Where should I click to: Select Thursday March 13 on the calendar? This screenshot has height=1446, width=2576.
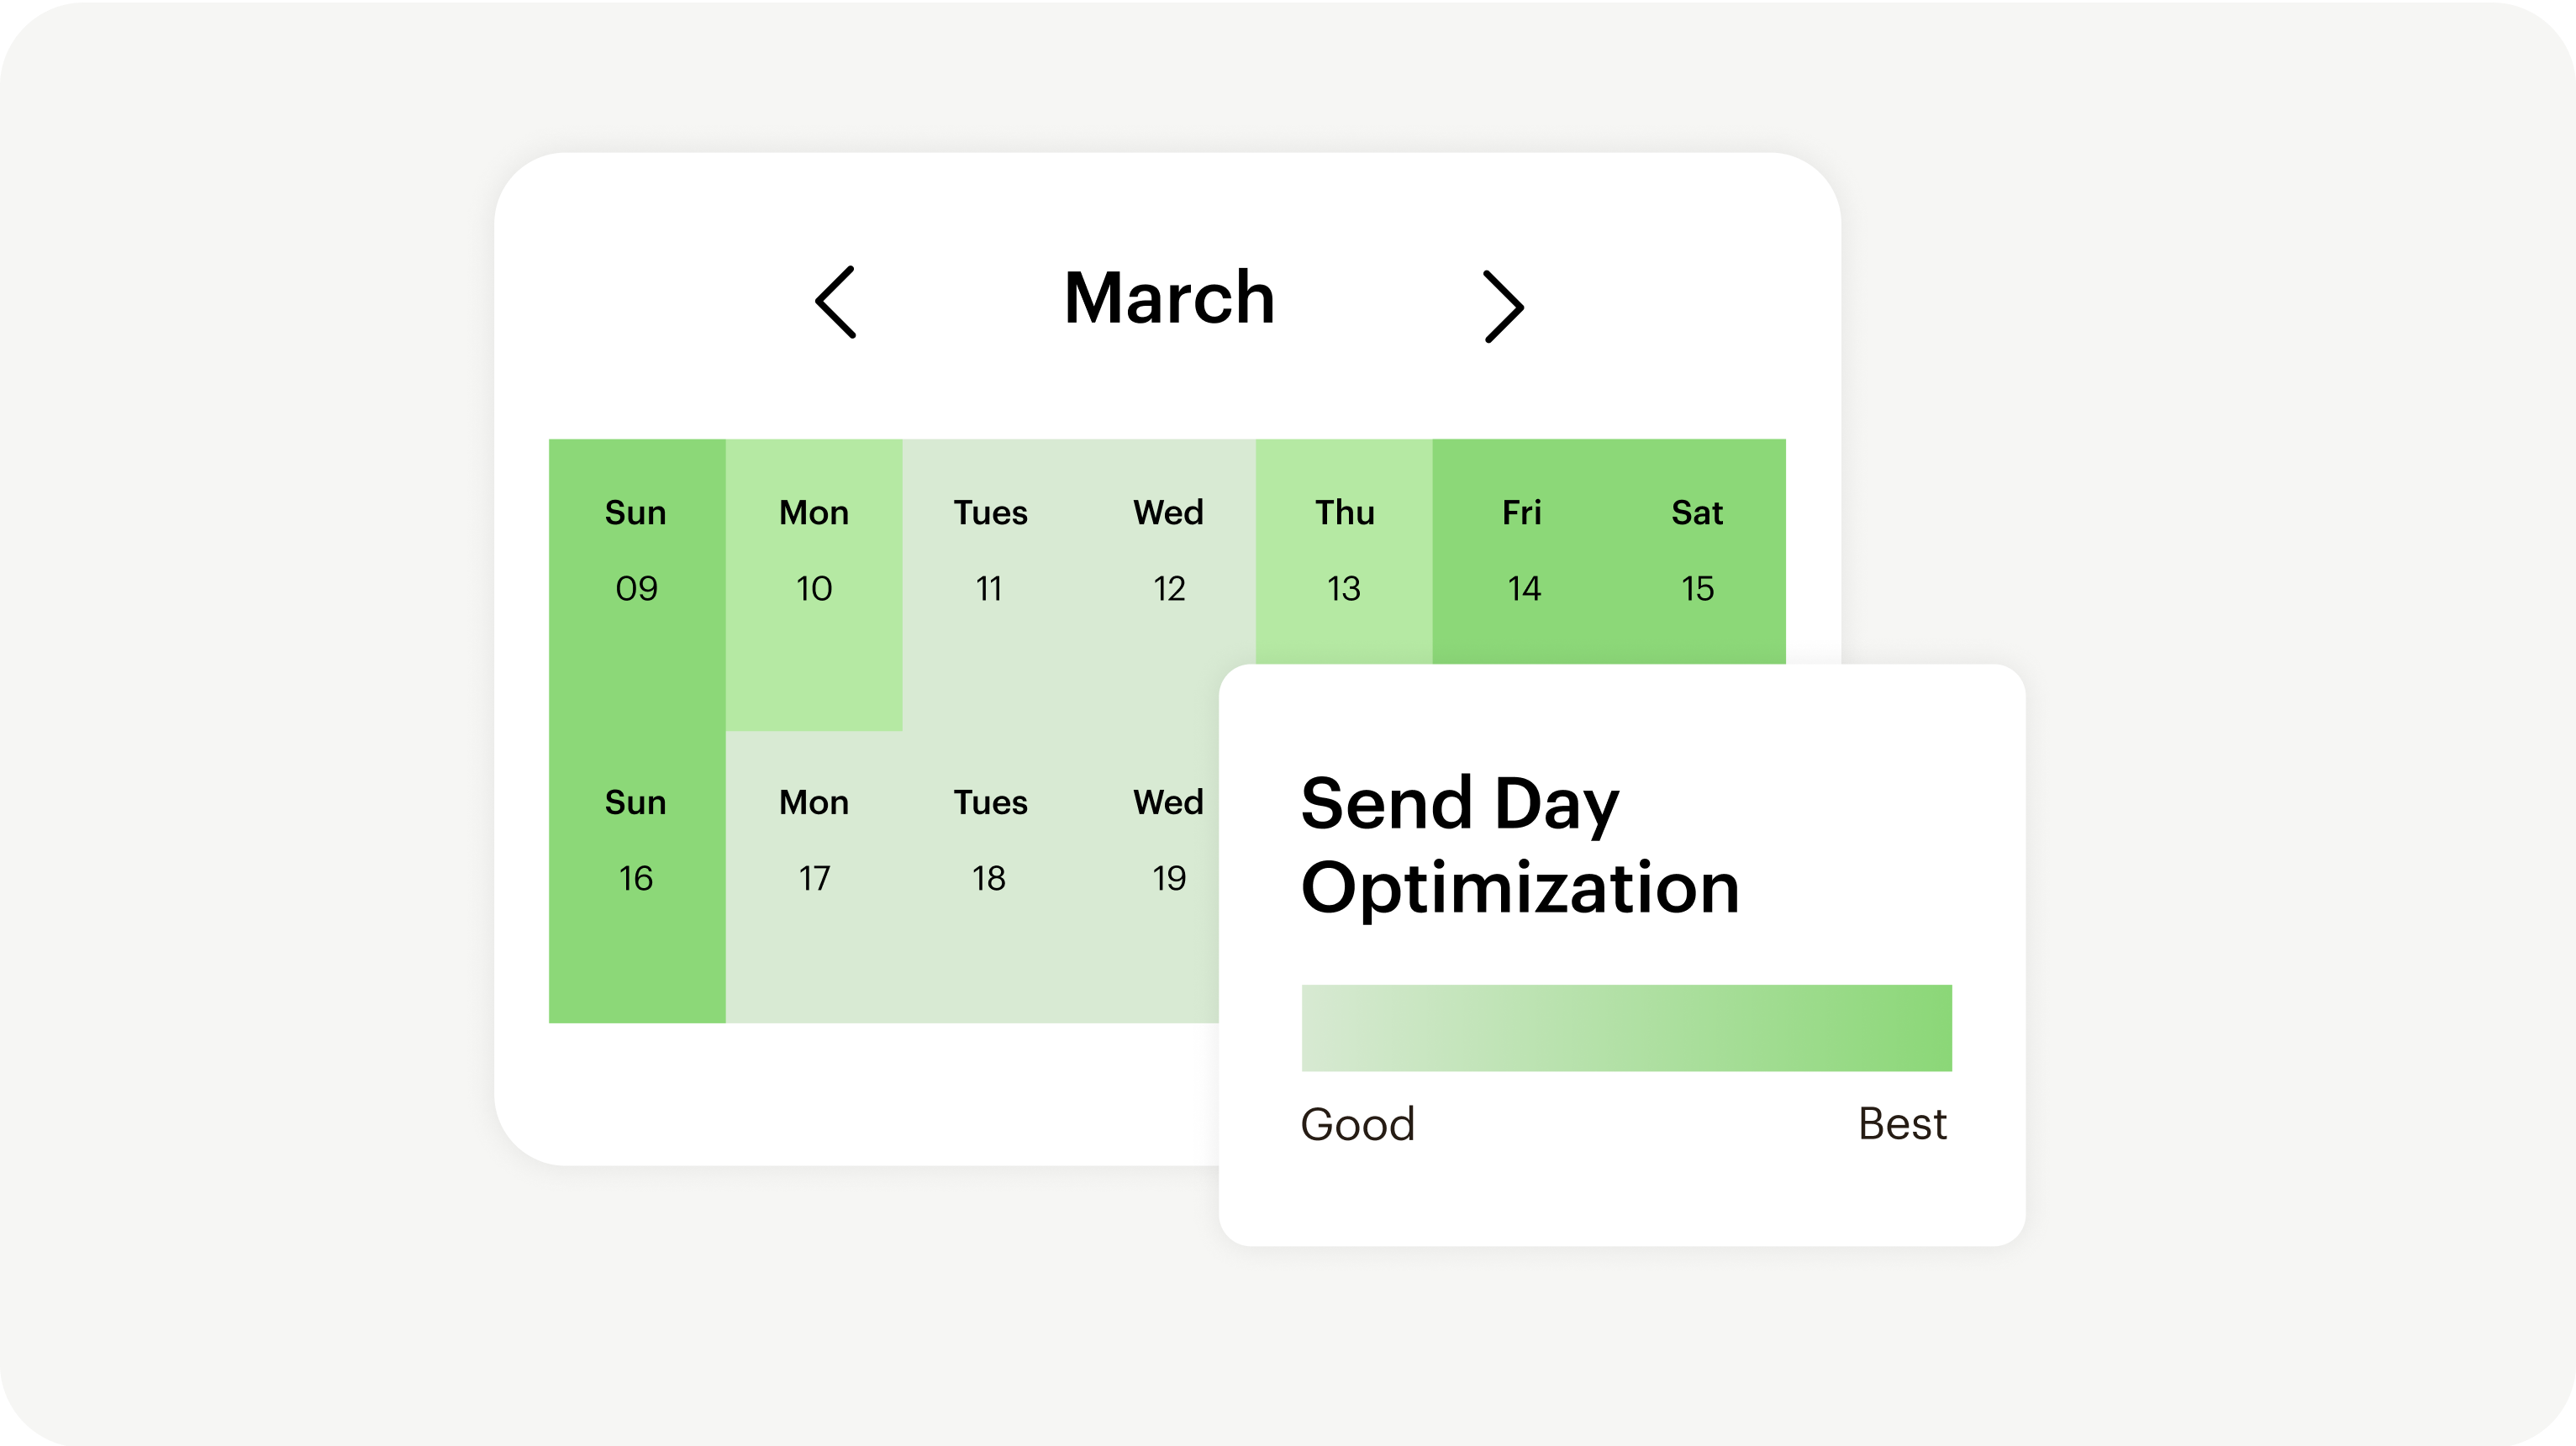[1344, 589]
